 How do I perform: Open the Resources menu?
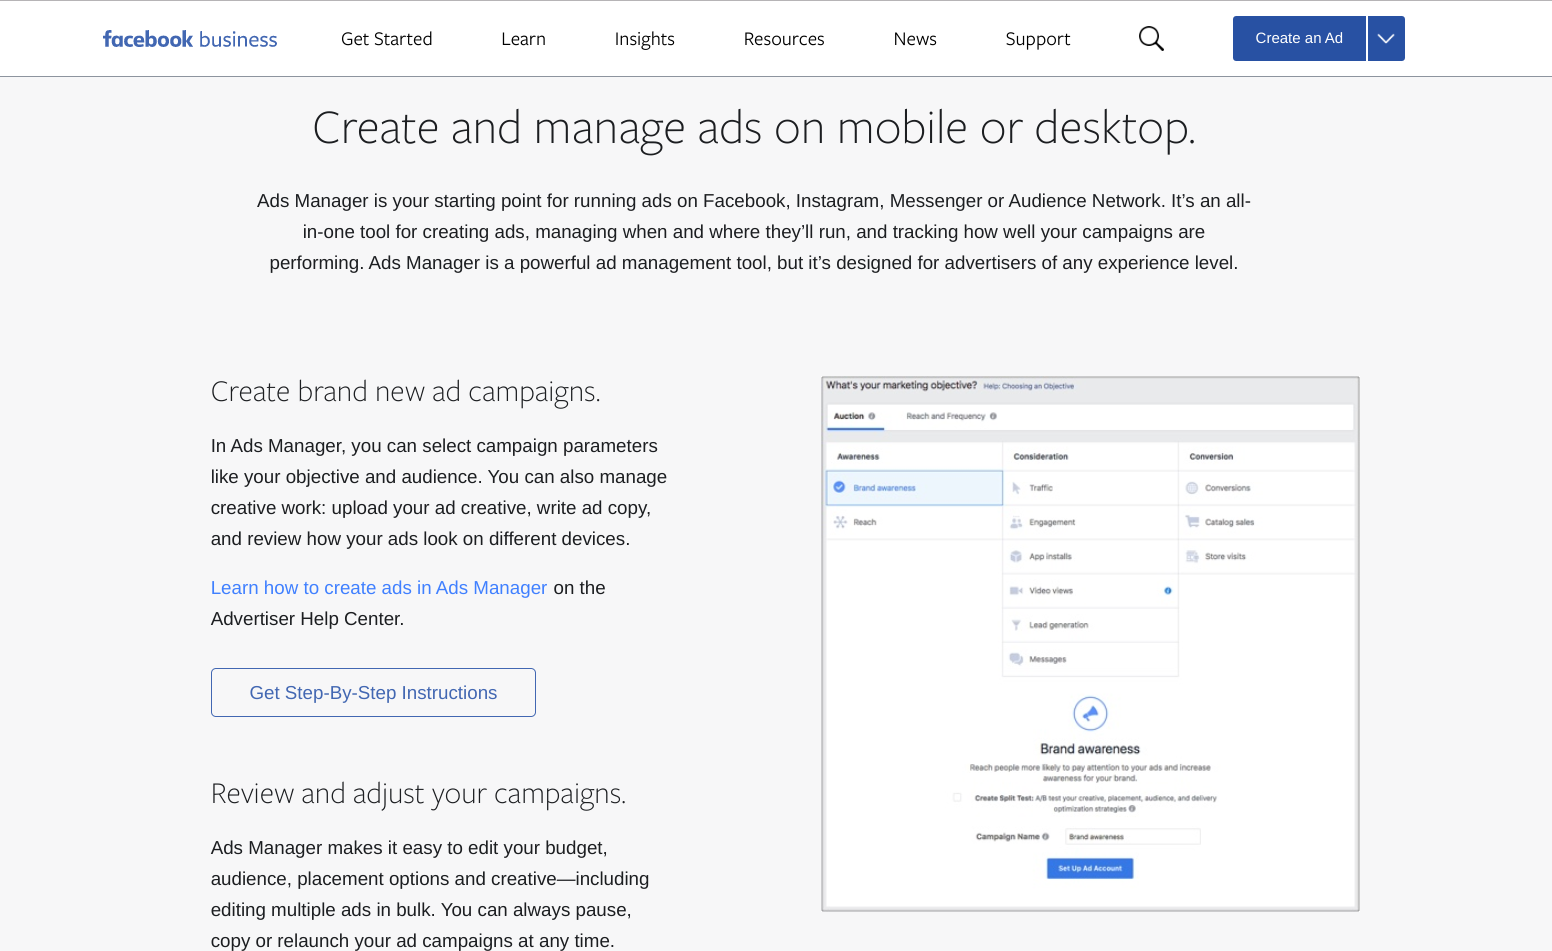point(784,39)
